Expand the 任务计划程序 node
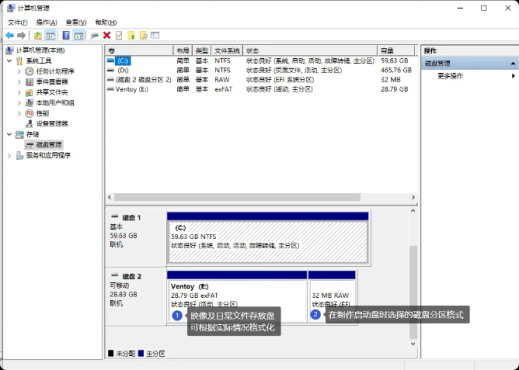This screenshot has width=519, height=370. pyautogui.click(x=19, y=71)
